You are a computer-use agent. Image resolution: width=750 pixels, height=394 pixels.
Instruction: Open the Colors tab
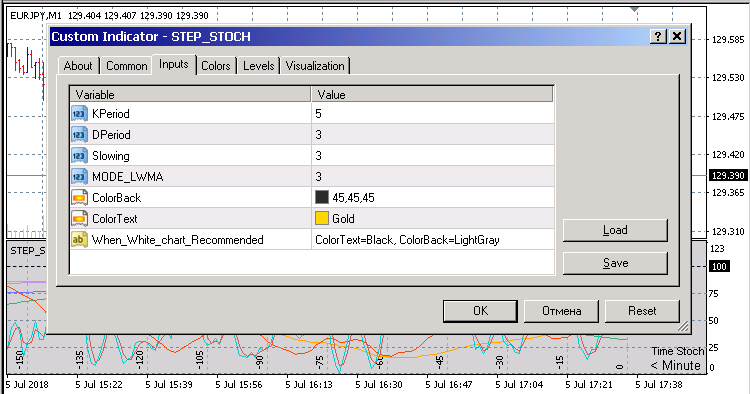(x=216, y=66)
